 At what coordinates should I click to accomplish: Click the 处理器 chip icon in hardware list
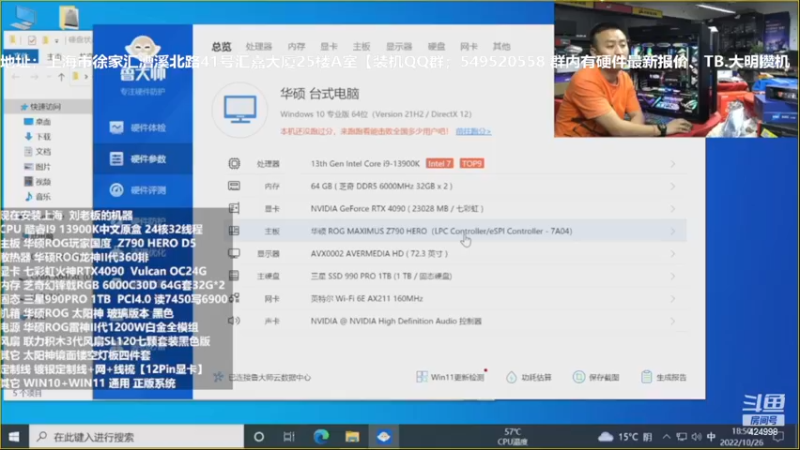coord(234,163)
